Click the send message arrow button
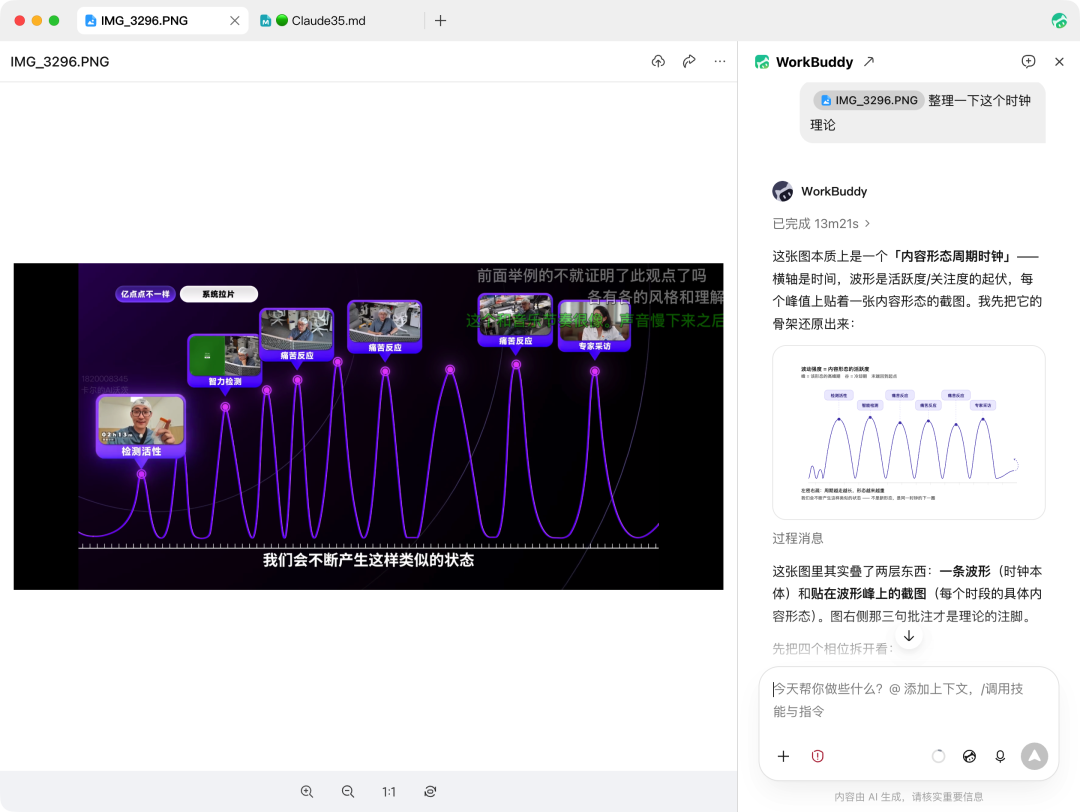The image size is (1080, 812). (1034, 756)
